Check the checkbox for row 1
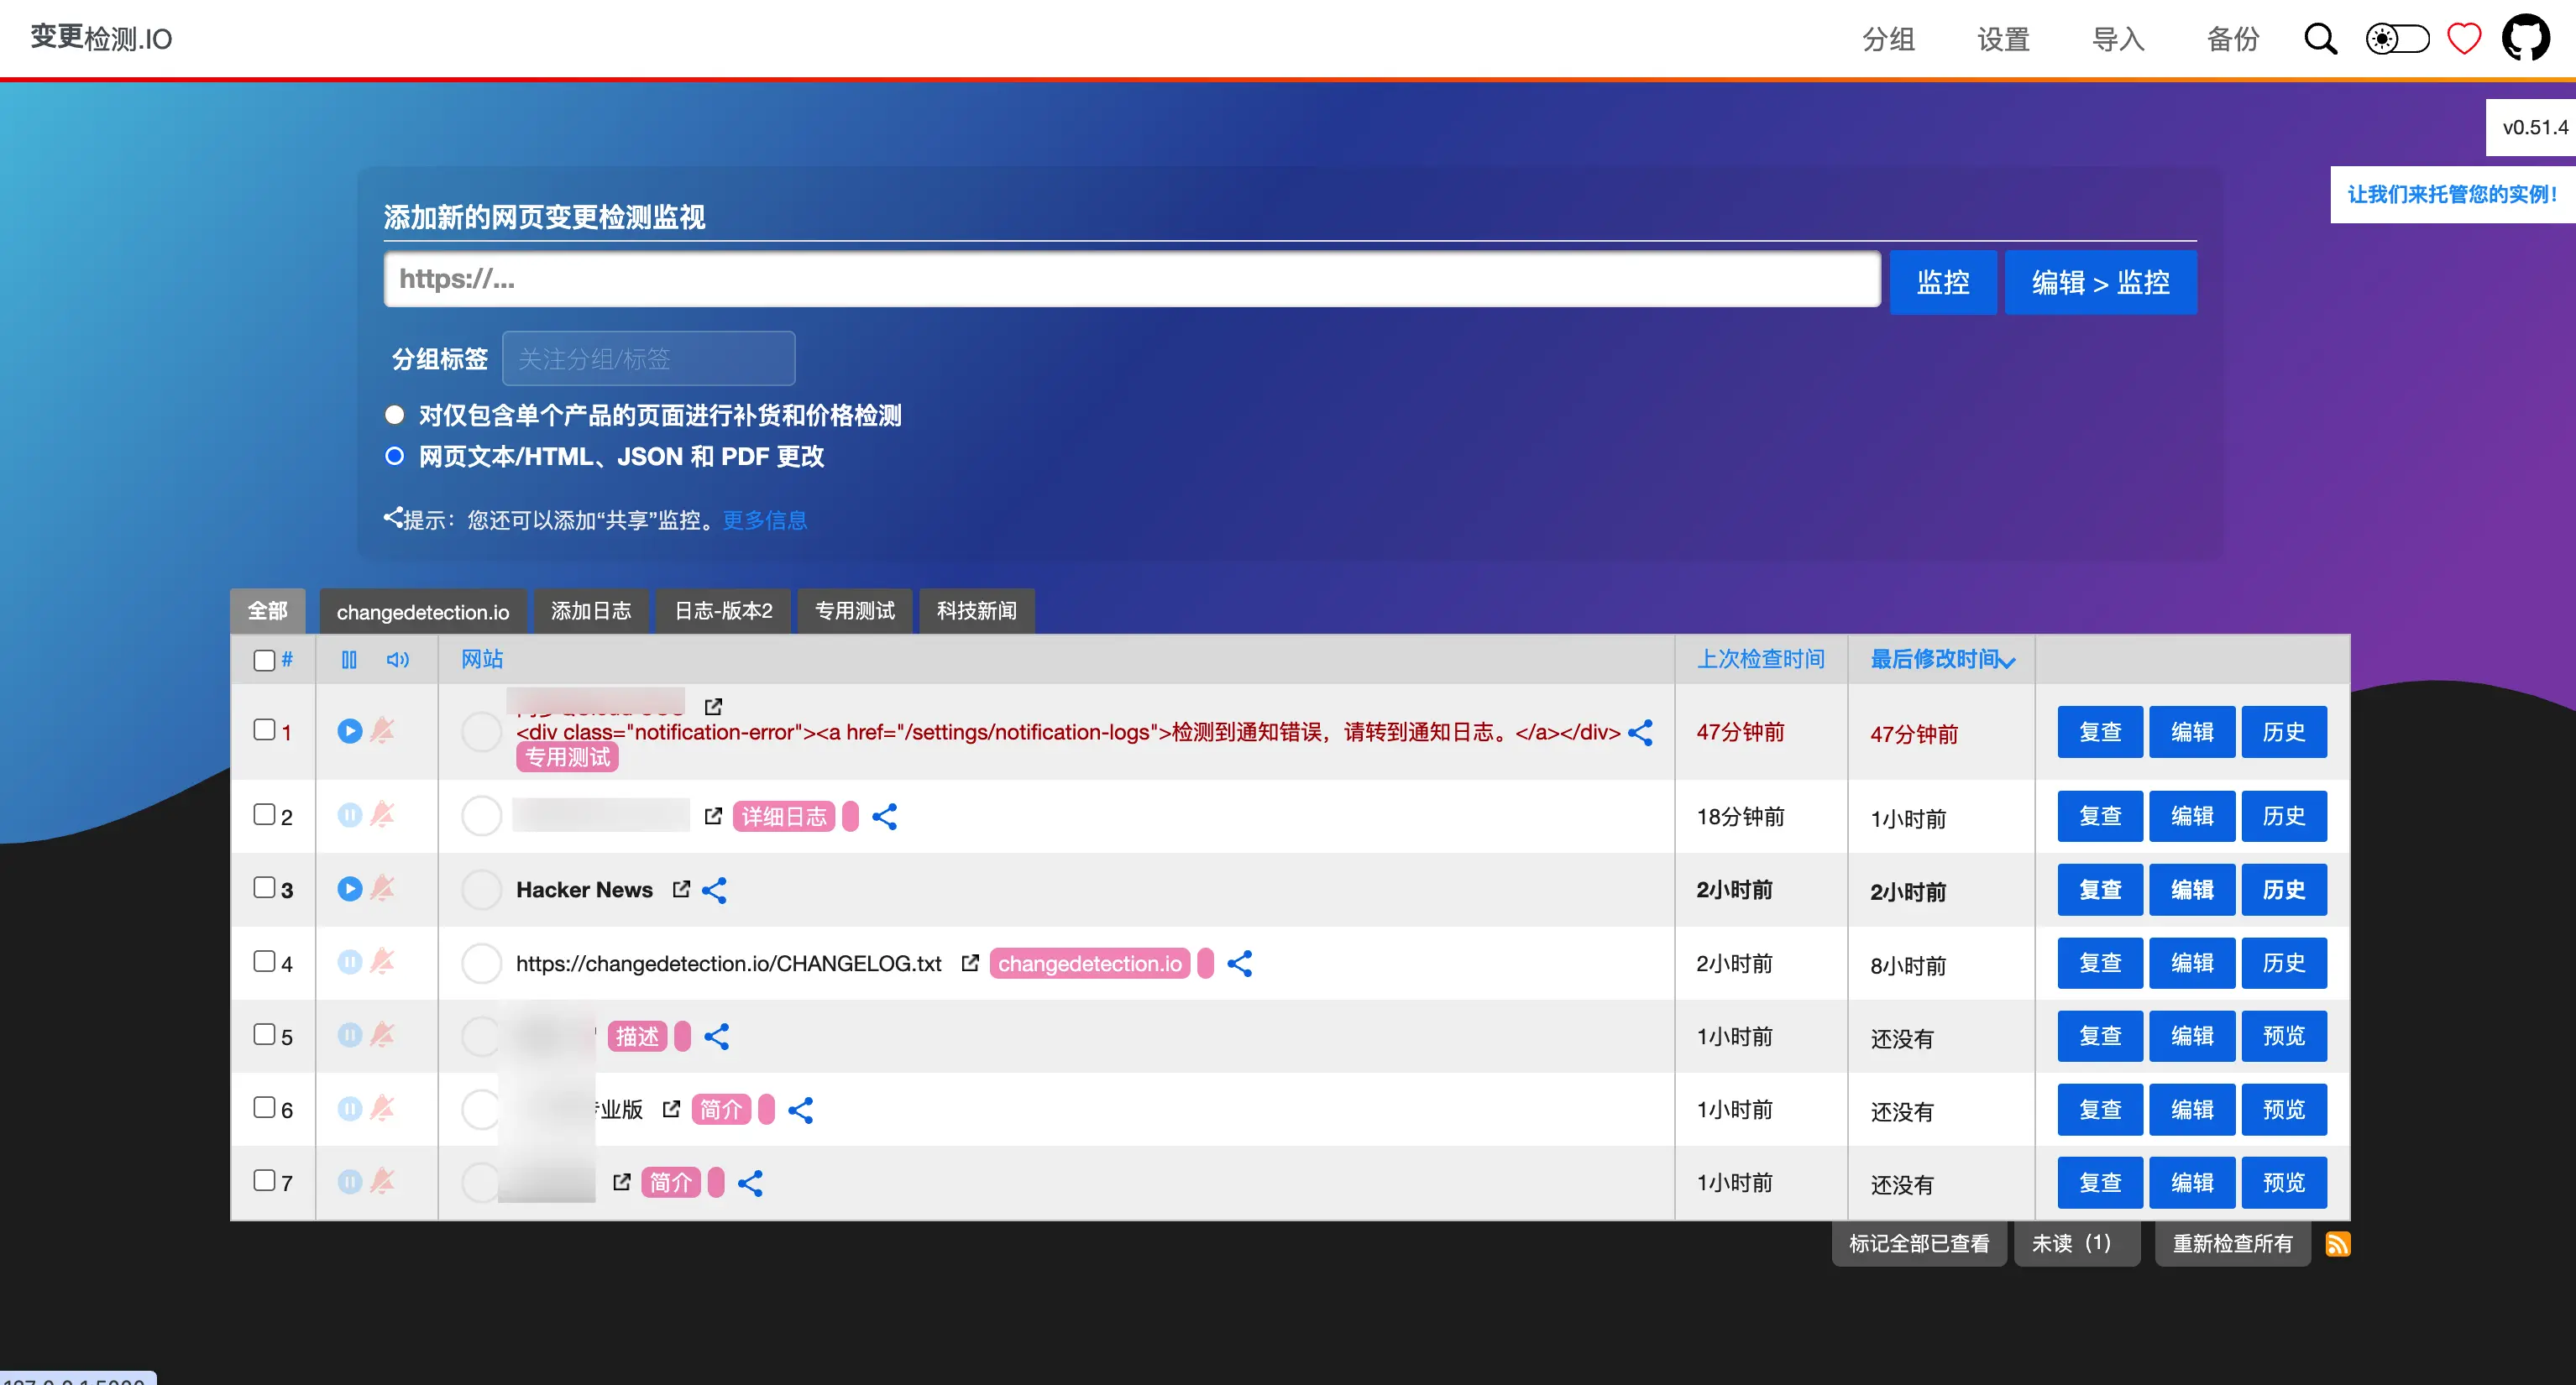The image size is (2576, 1385). pyautogui.click(x=264, y=729)
